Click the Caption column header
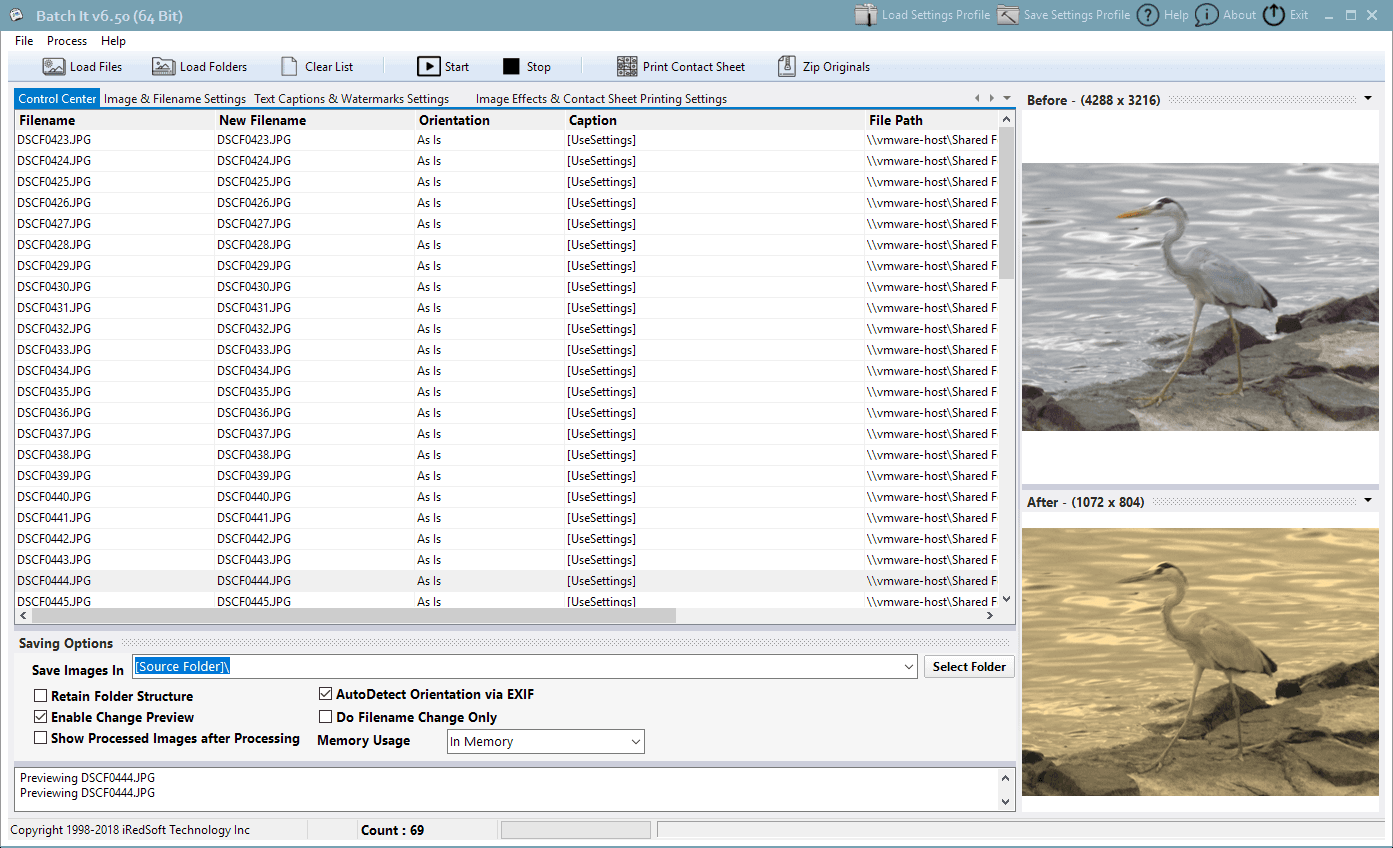The height and width of the screenshot is (848, 1393). pyautogui.click(x=715, y=120)
